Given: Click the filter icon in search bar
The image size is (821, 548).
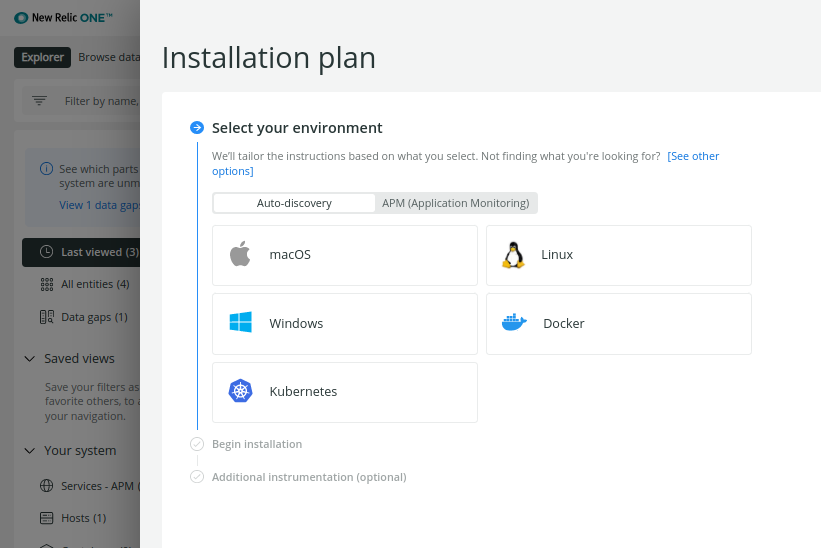Looking at the screenshot, I should (40, 101).
